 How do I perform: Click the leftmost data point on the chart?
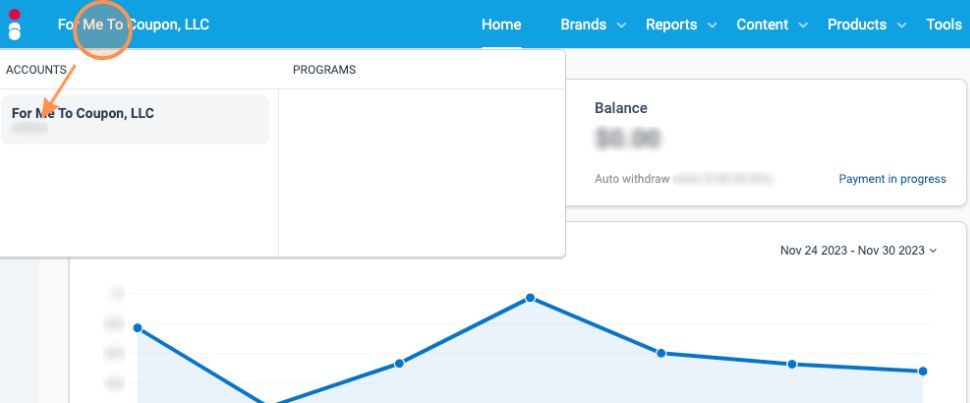(x=137, y=328)
